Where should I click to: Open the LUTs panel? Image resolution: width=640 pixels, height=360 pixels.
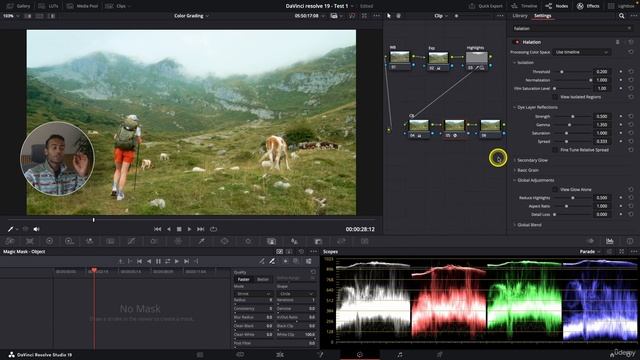coord(48,6)
